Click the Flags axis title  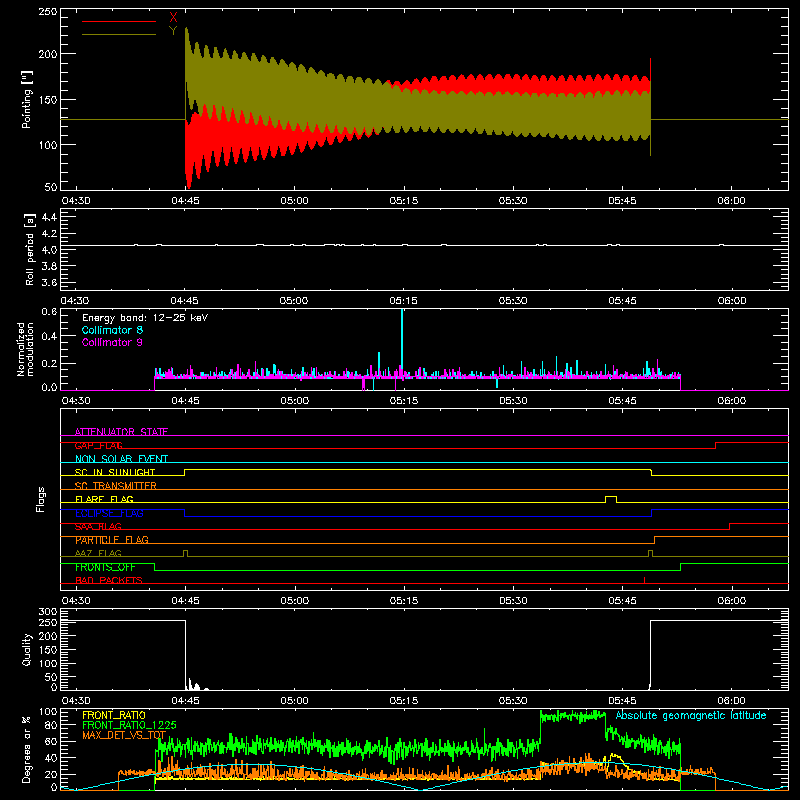pyautogui.click(x=40, y=499)
